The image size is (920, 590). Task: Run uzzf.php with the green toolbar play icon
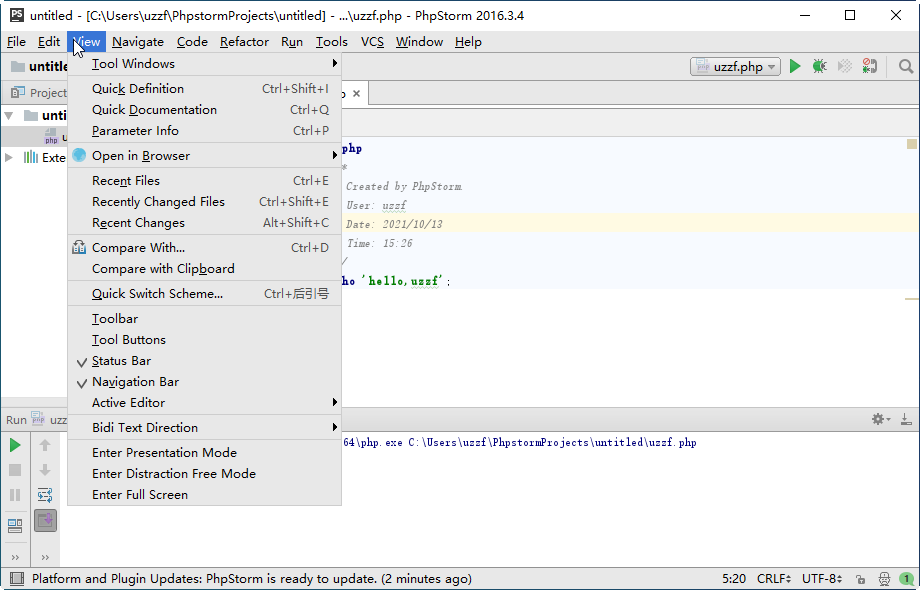coord(795,66)
